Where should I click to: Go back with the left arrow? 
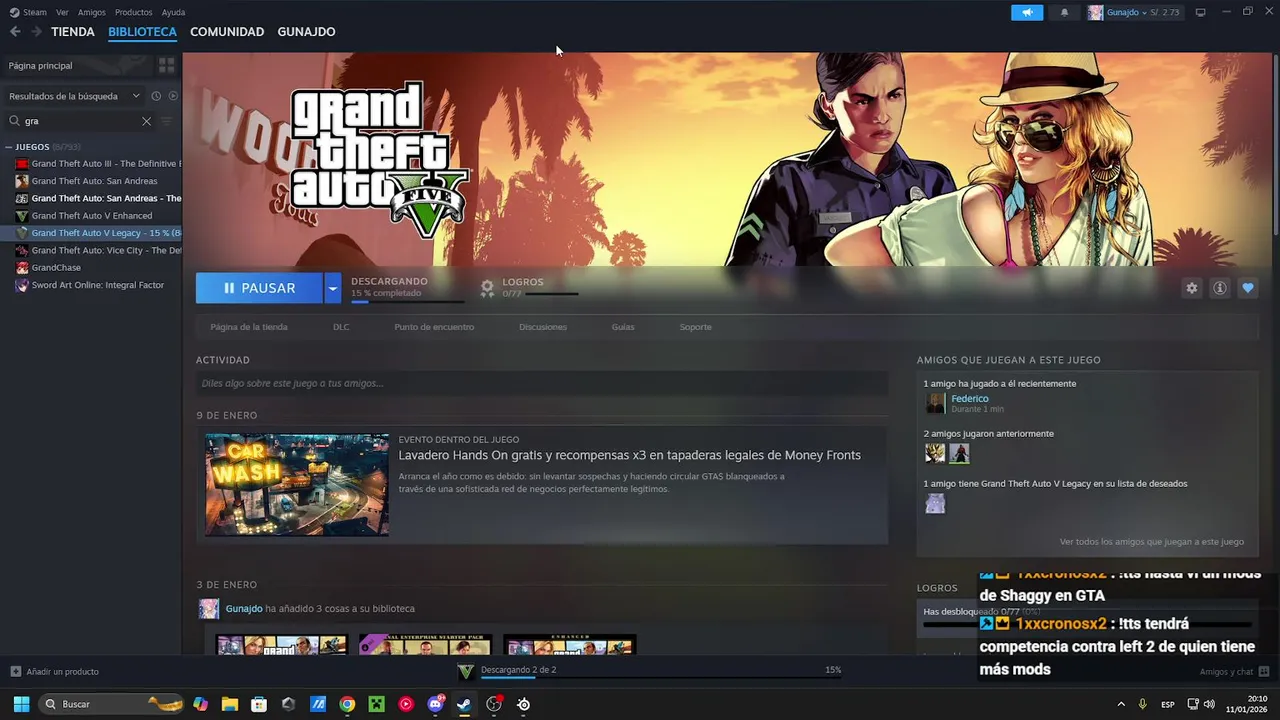15,32
